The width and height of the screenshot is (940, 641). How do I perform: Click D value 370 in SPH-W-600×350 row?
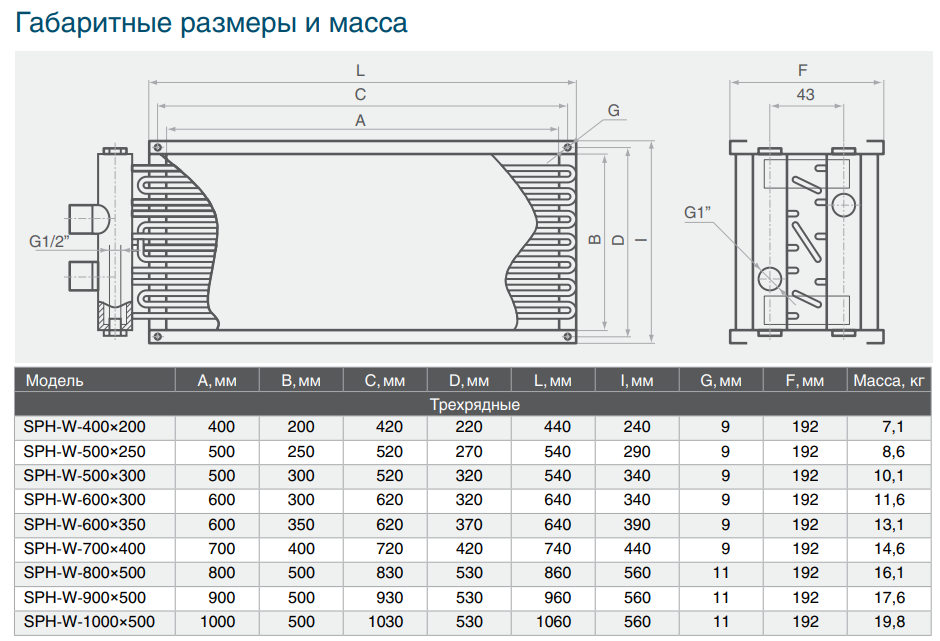(x=469, y=525)
